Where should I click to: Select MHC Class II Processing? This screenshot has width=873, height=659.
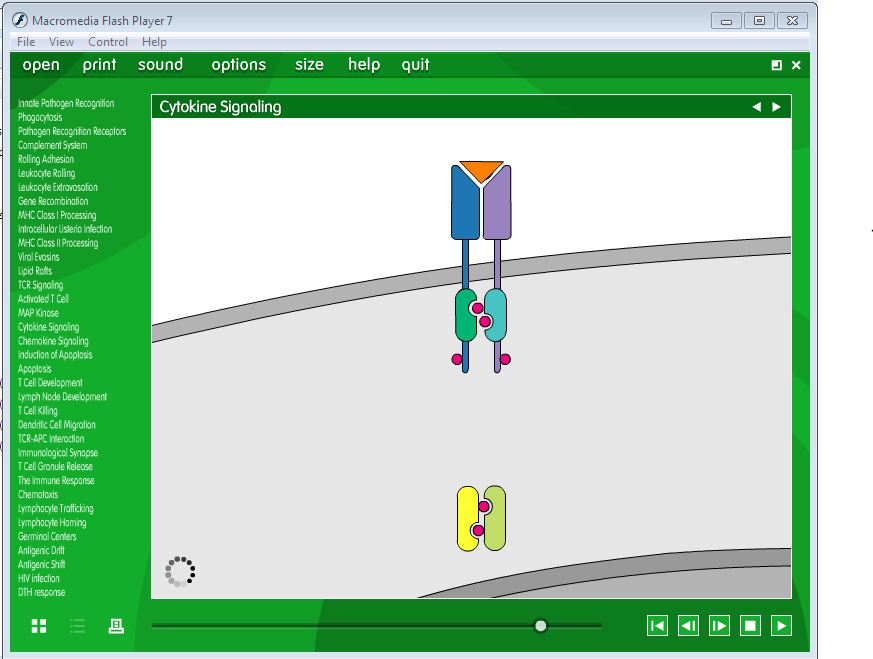click(x=58, y=243)
